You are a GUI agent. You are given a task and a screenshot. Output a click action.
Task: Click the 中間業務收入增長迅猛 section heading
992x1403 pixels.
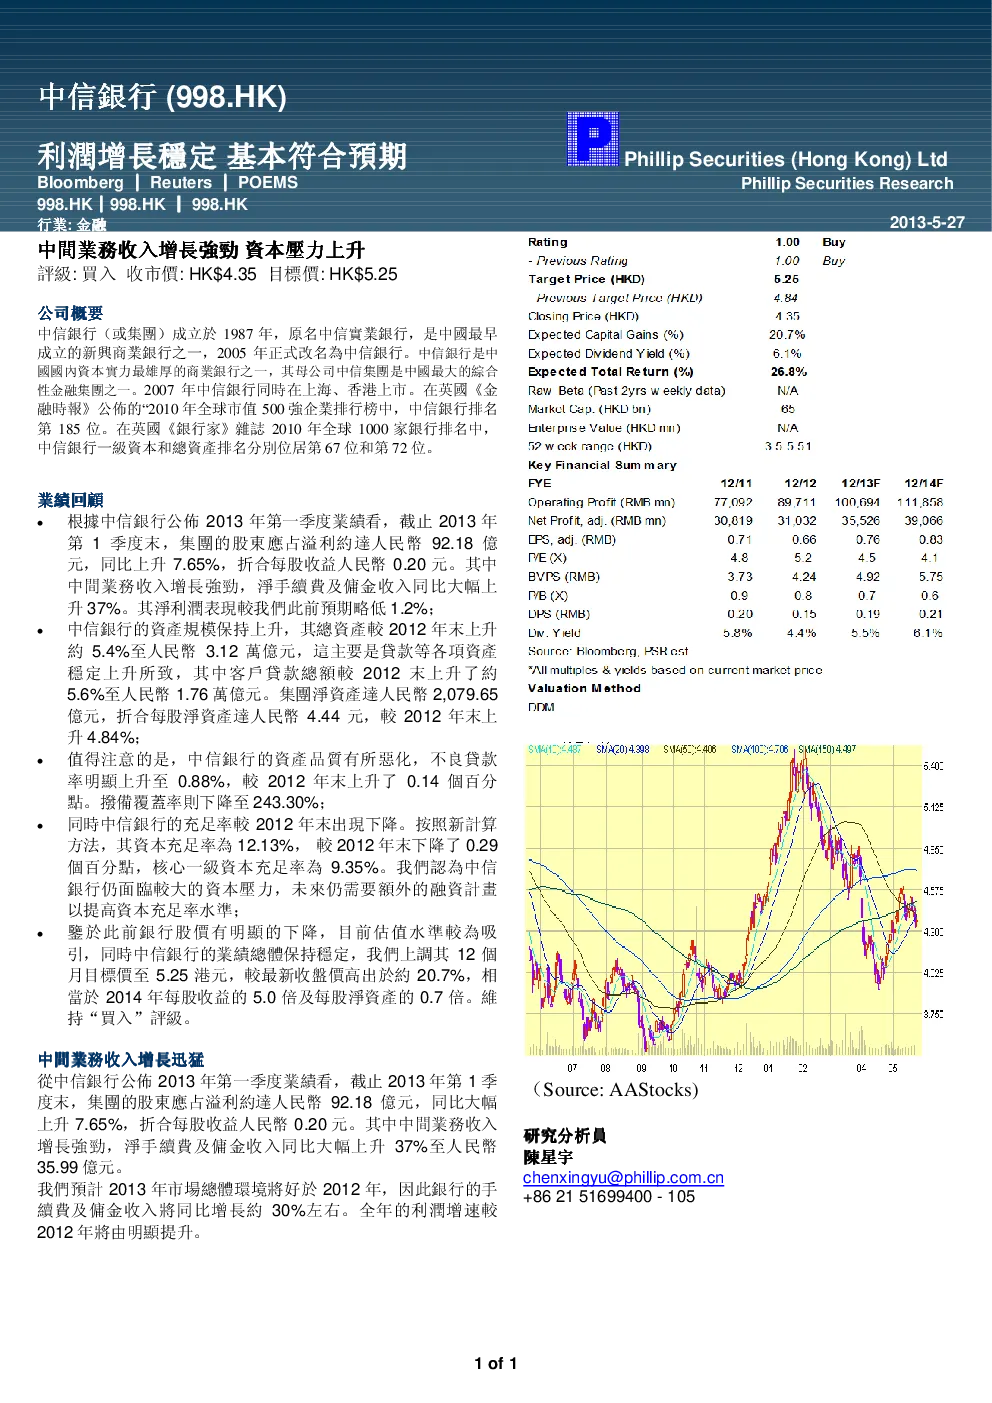(x=121, y=1059)
